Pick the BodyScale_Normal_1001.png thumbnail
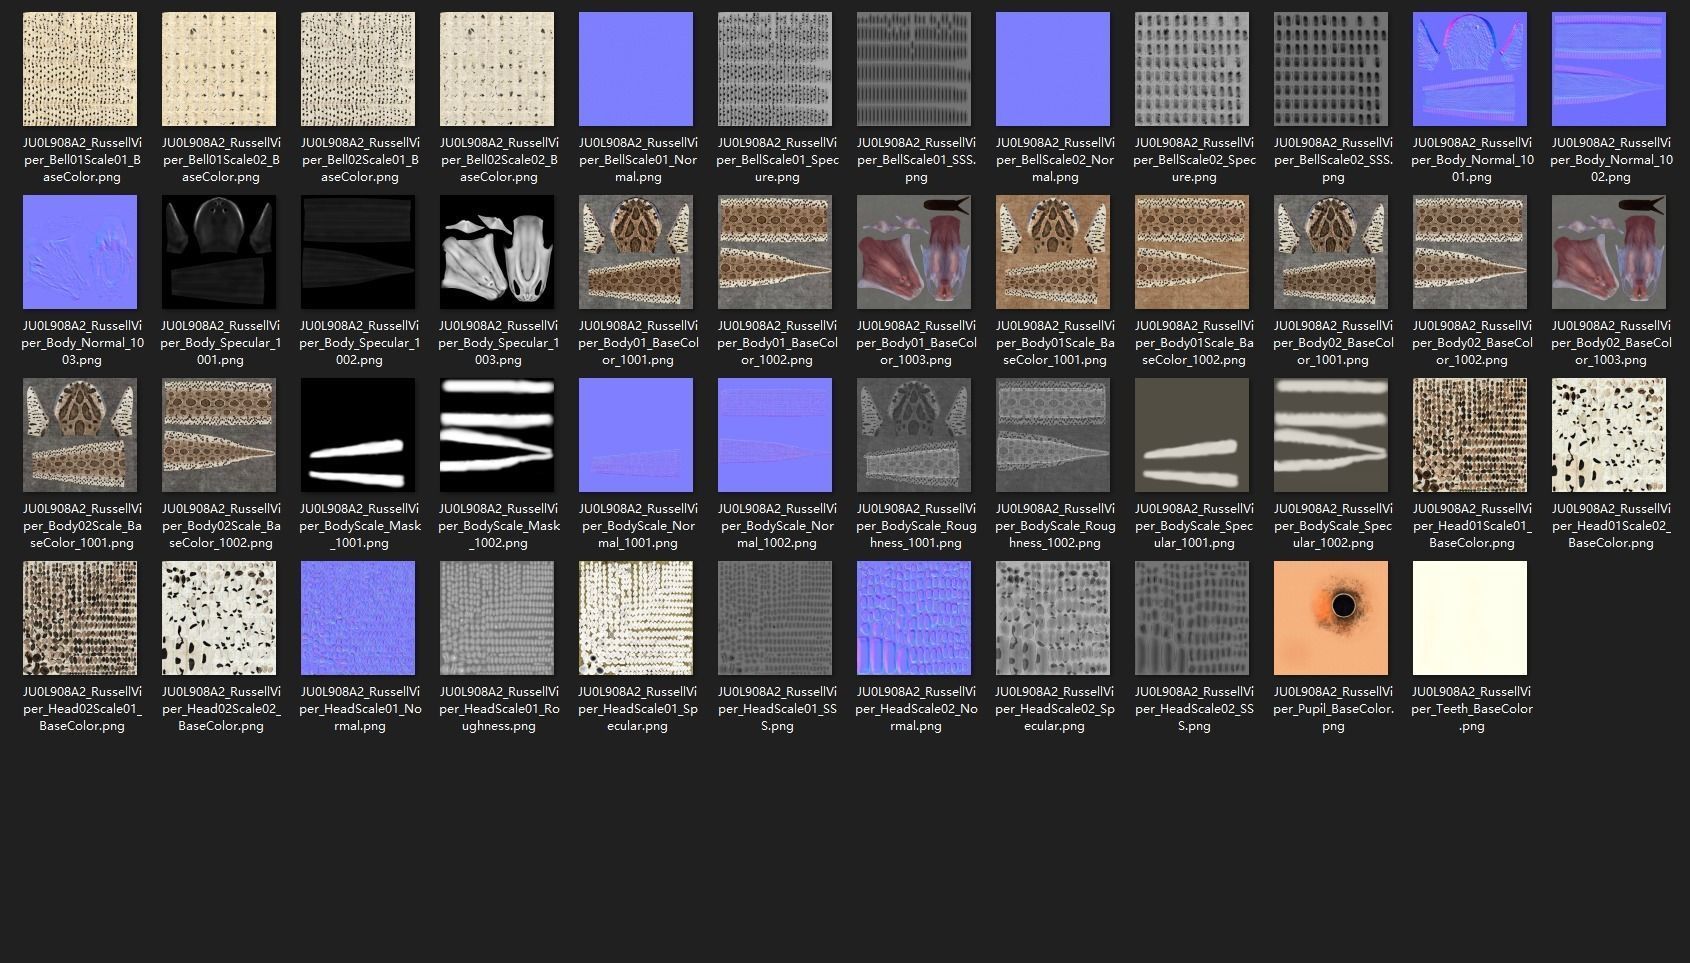 coord(636,435)
